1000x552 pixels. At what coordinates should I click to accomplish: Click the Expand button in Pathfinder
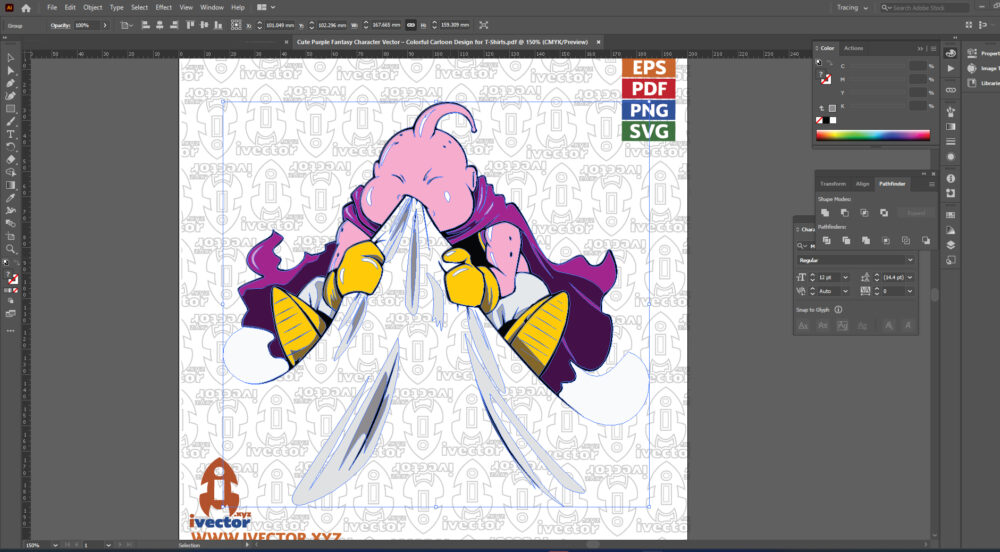click(916, 213)
